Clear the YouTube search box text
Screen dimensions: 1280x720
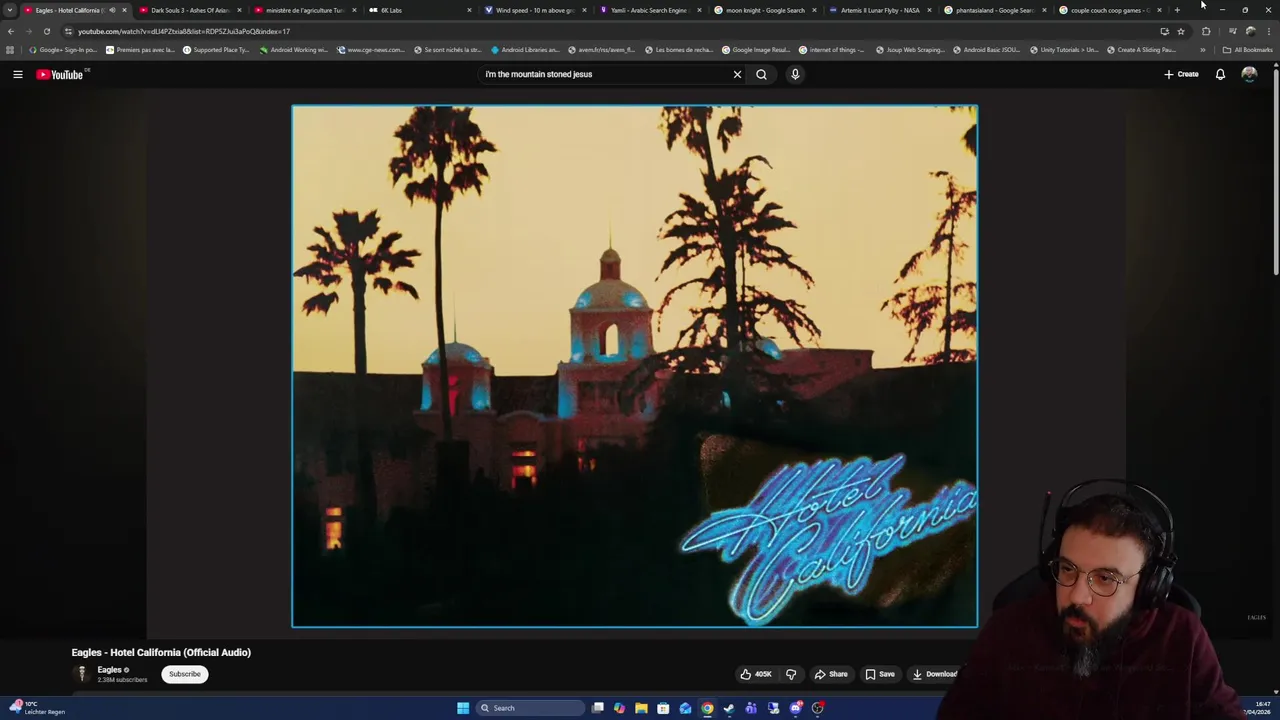click(737, 74)
